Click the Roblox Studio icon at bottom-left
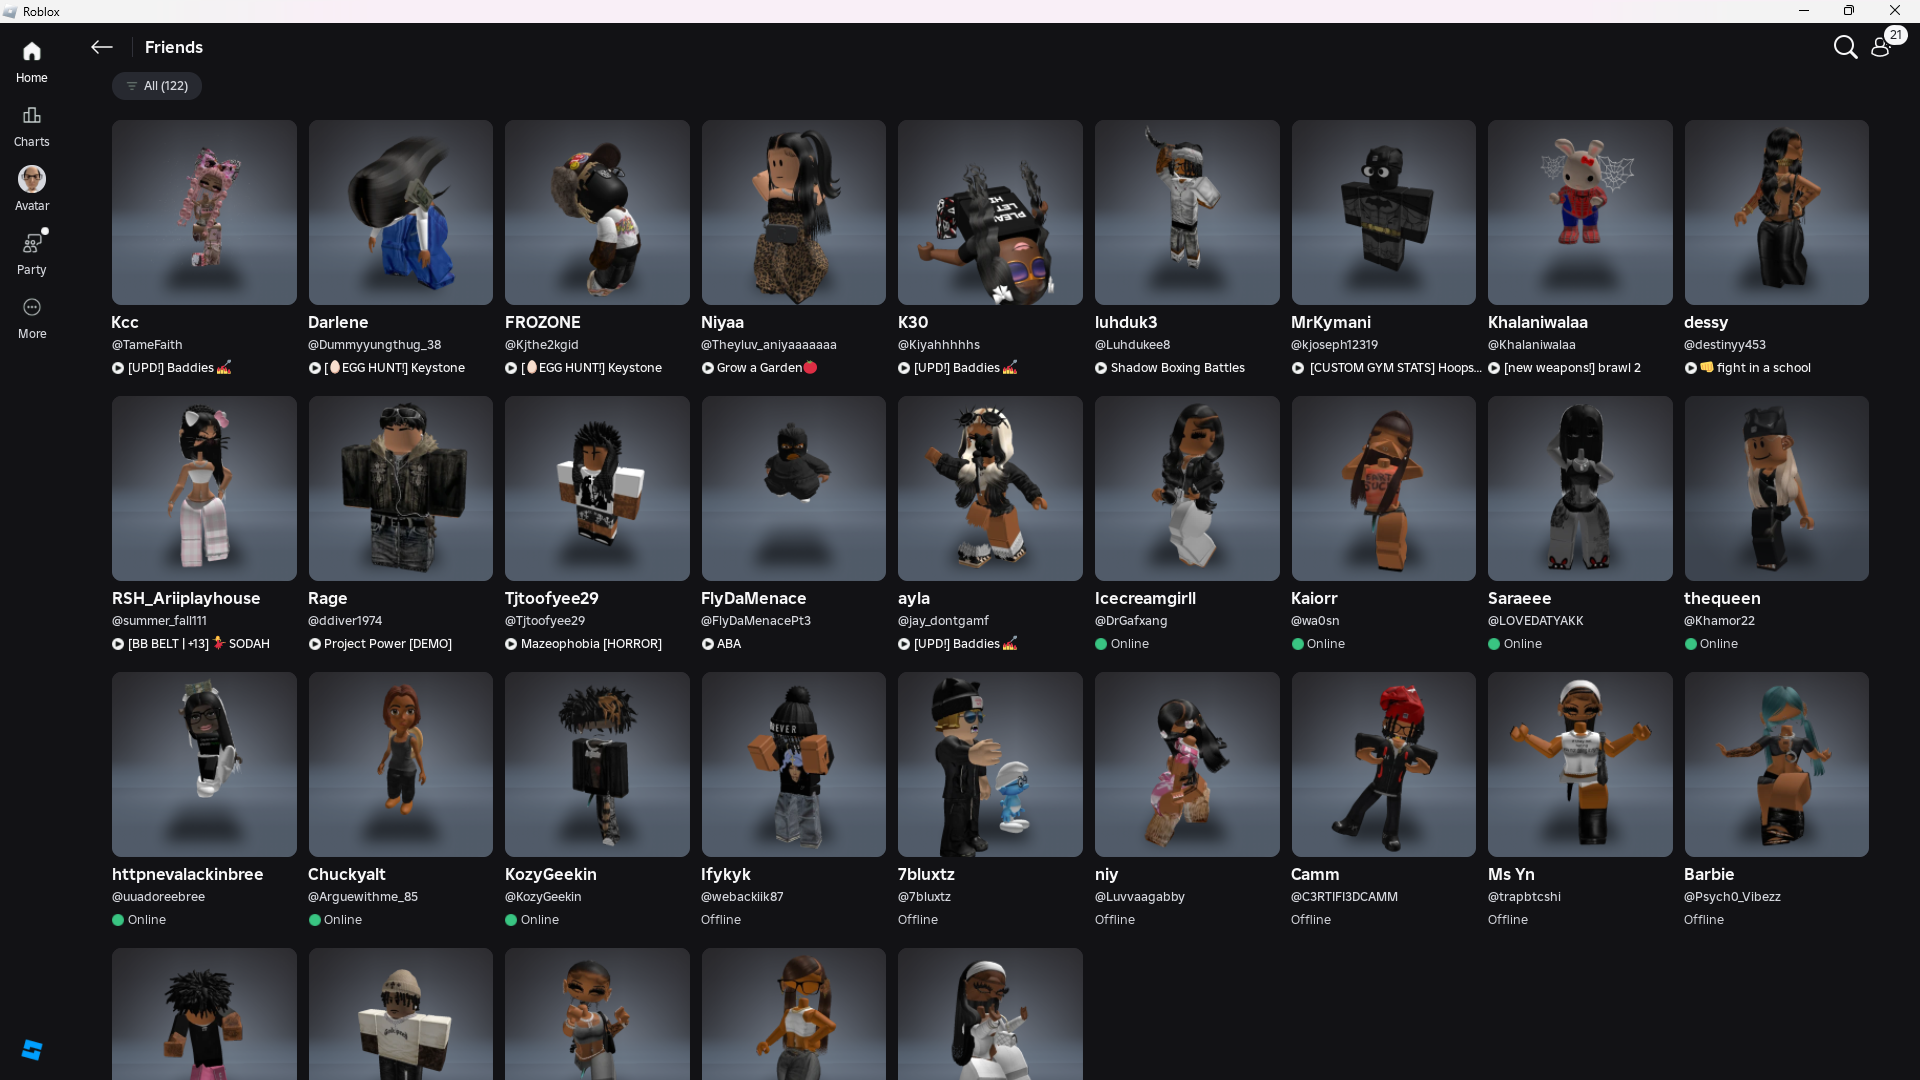Screen dimensions: 1920x1080 click(31, 1049)
